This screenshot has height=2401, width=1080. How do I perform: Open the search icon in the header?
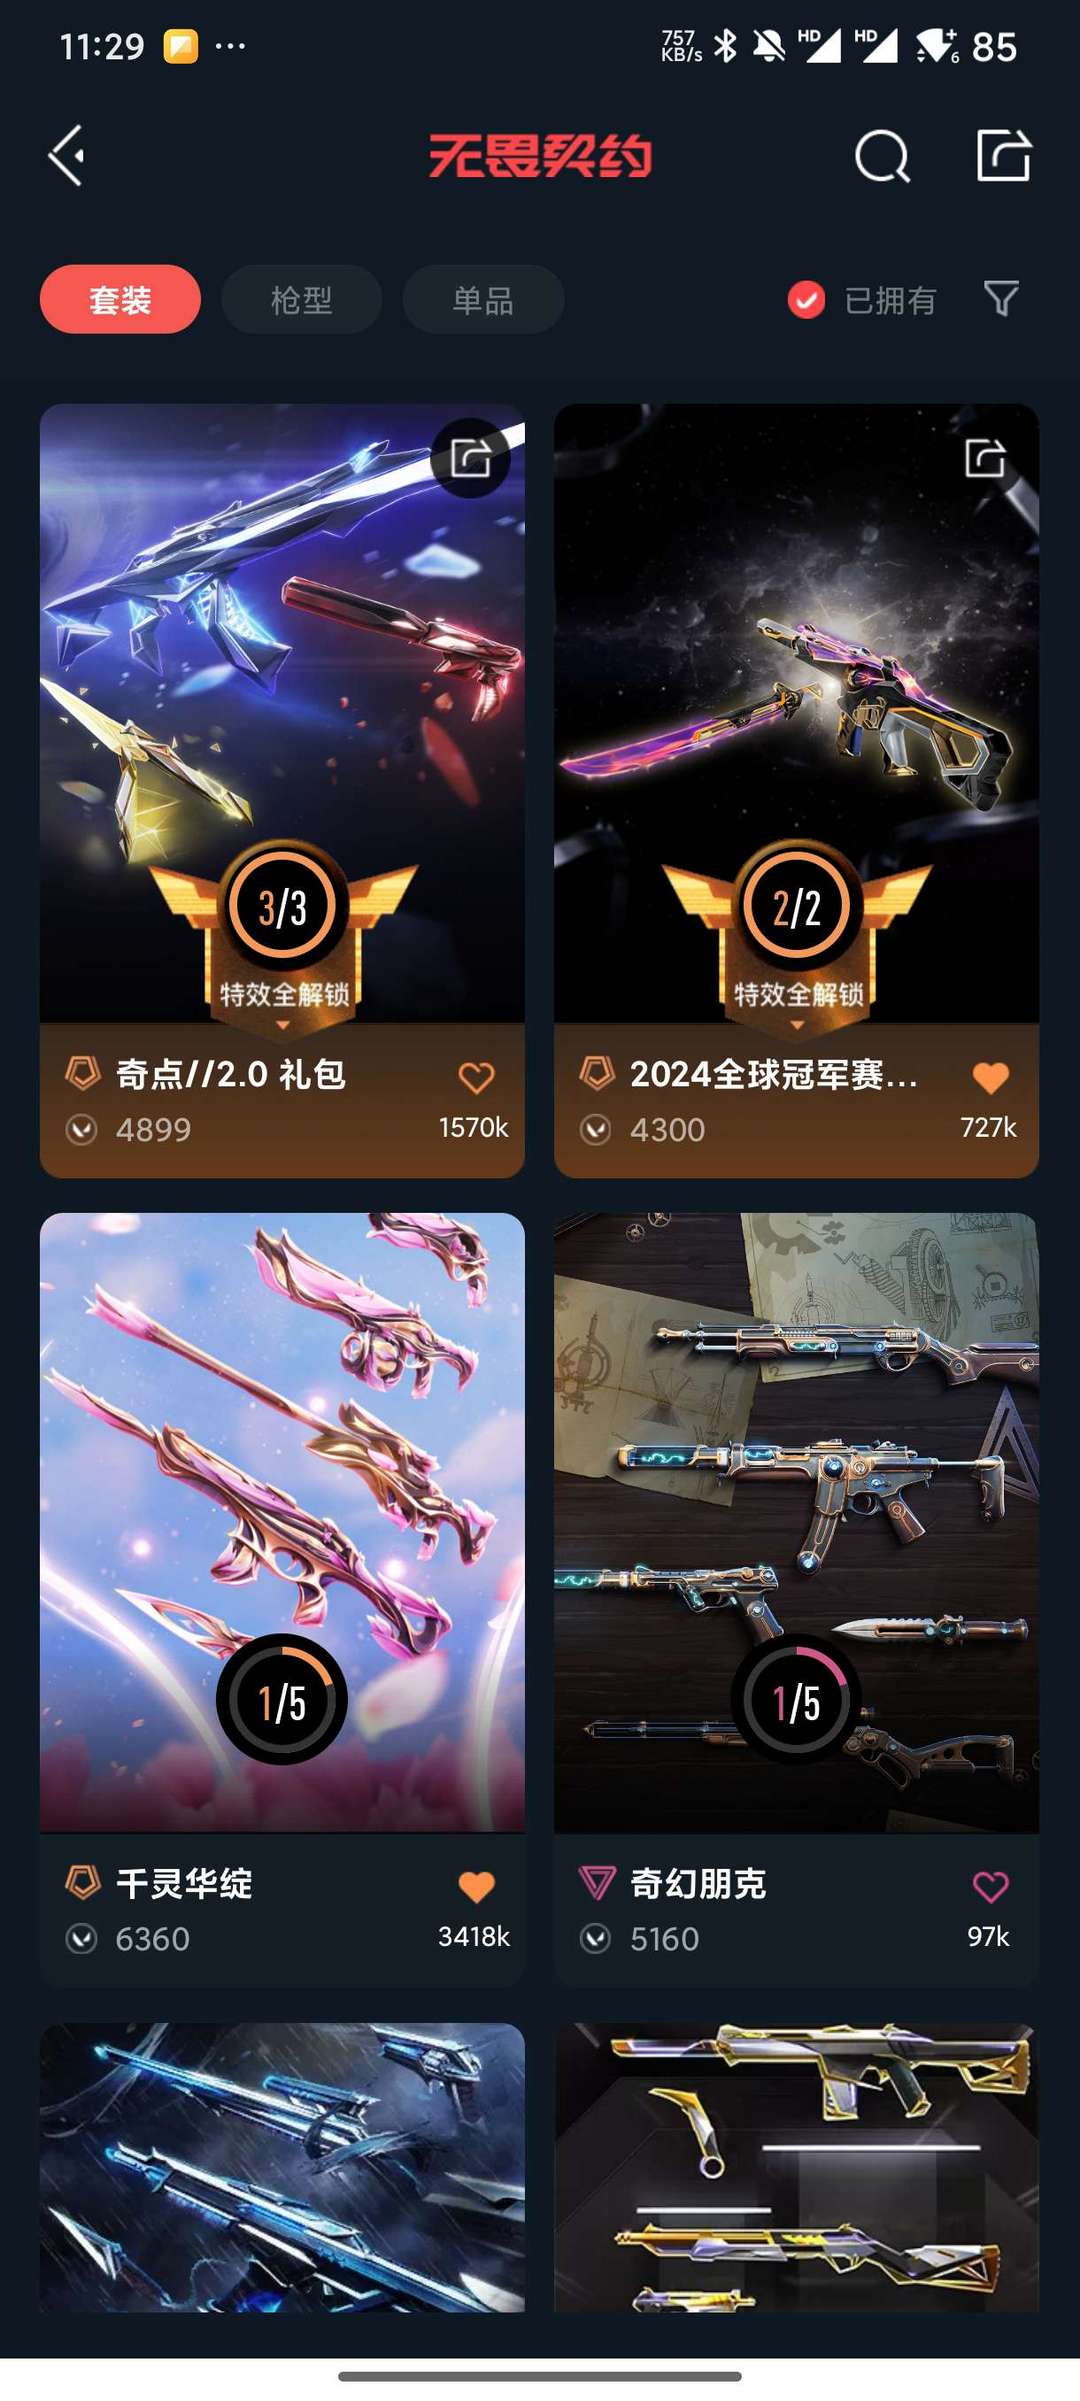pyautogui.click(x=882, y=156)
